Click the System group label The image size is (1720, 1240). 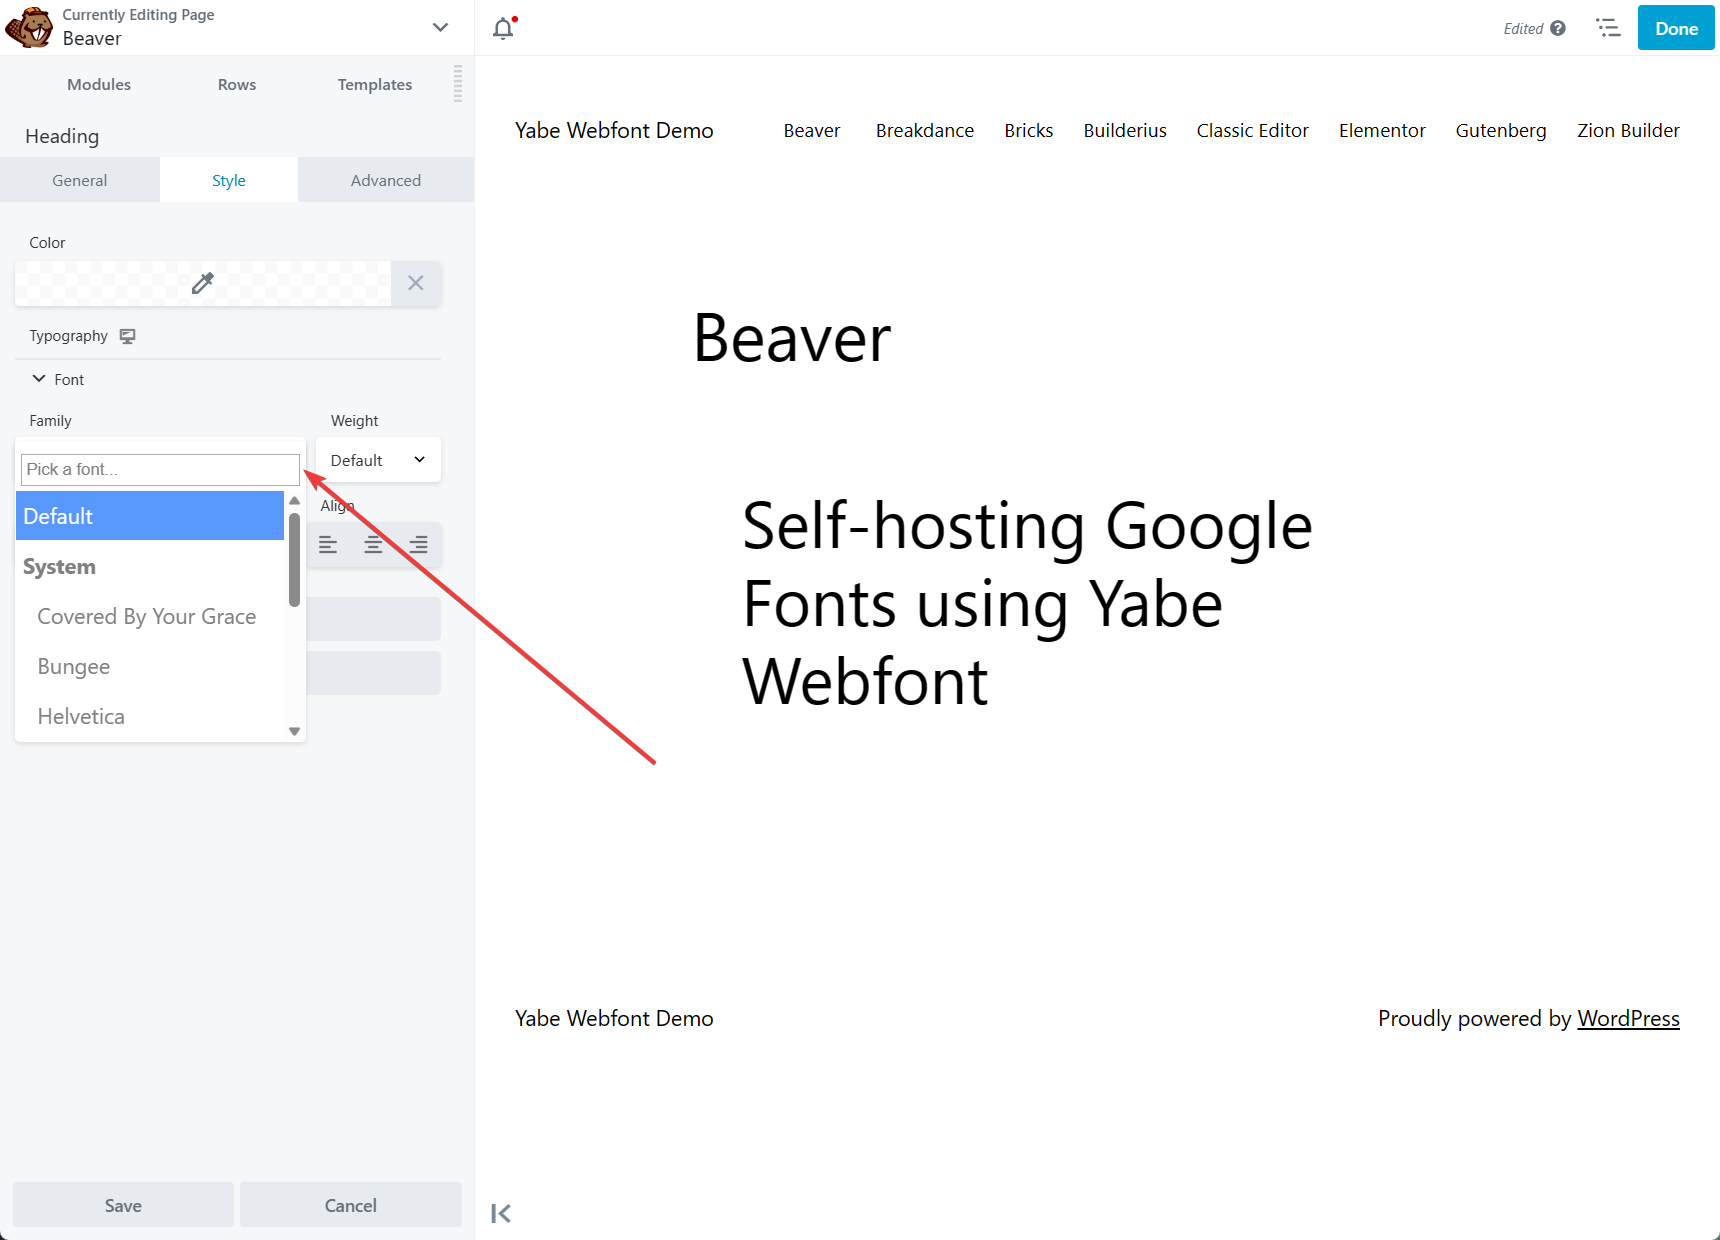60,566
